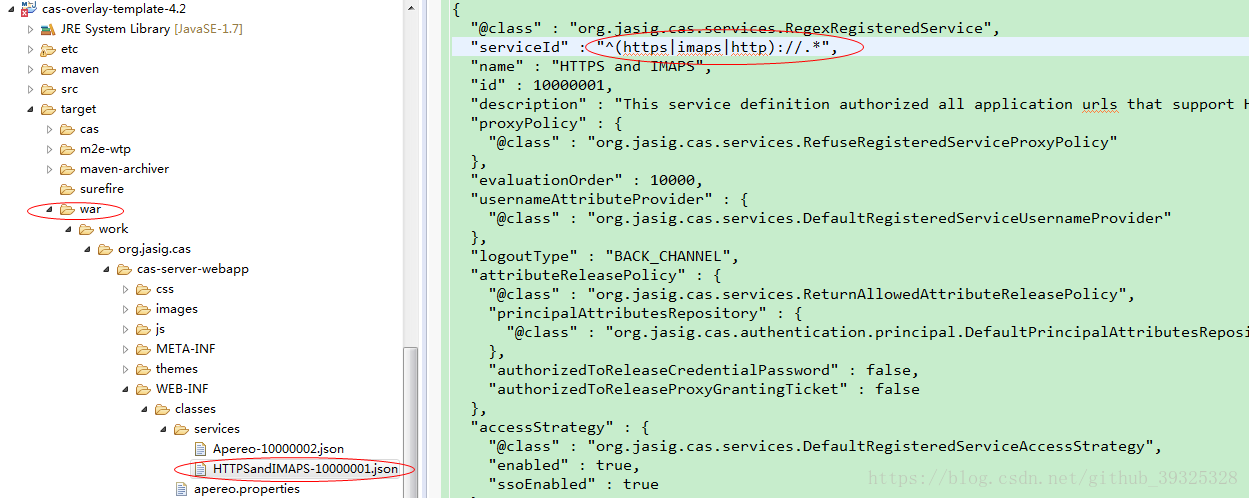Click the JRE System Library icon

(49, 29)
